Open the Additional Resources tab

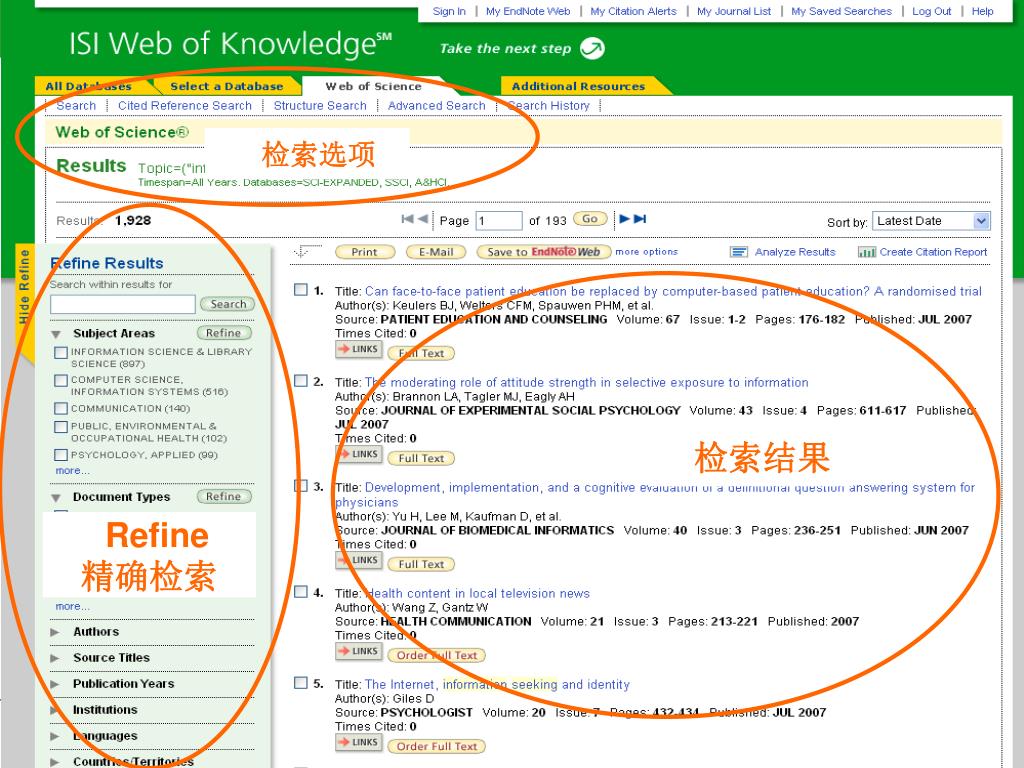point(579,86)
